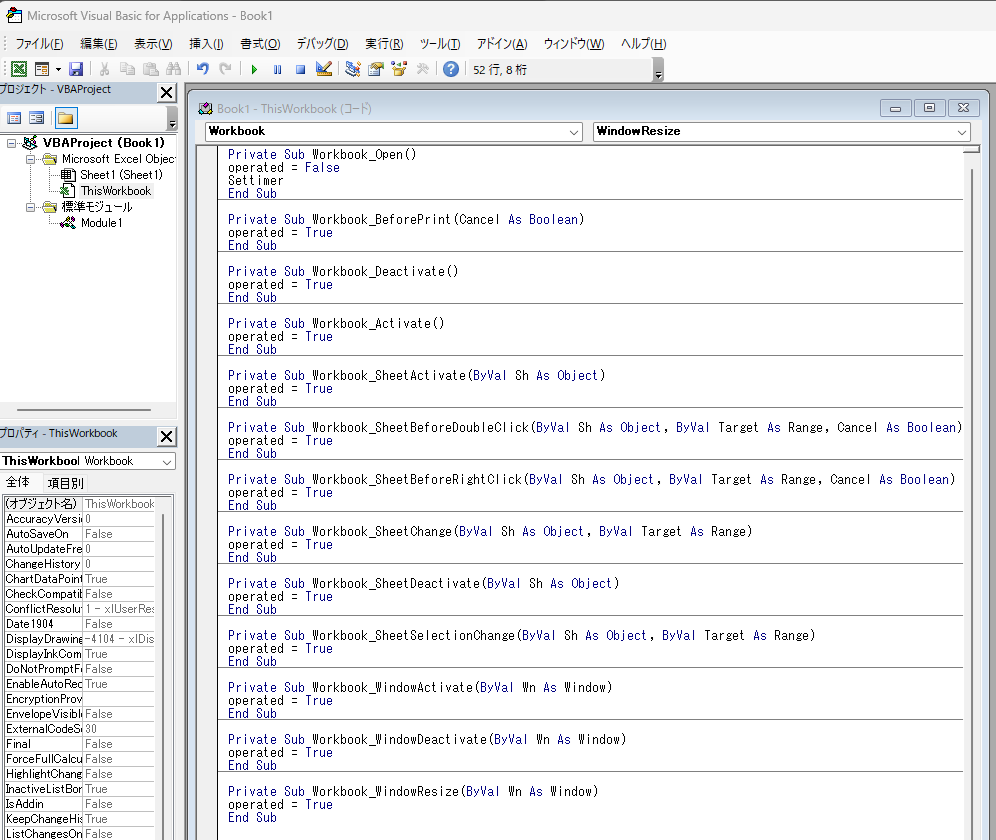This screenshot has width=996, height=840.
Task: Select Module1 in the project tree
Action: (101, 223)
